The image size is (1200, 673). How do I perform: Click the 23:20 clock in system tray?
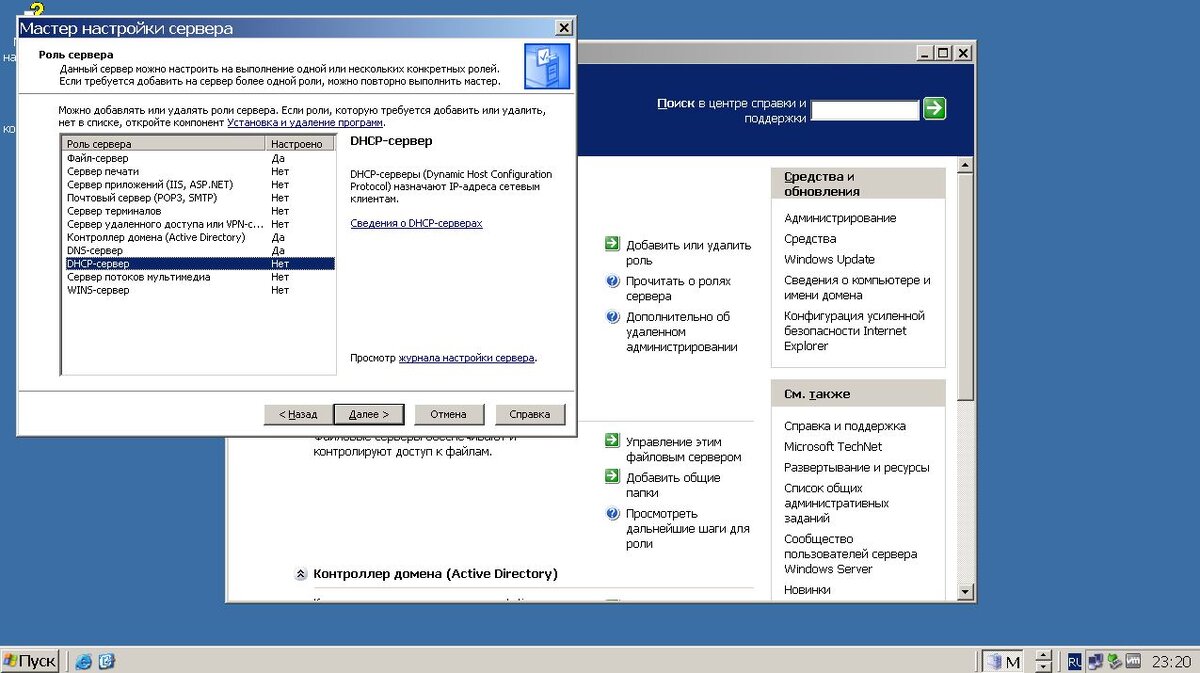pyautogui.click(x=1171, y=661)
